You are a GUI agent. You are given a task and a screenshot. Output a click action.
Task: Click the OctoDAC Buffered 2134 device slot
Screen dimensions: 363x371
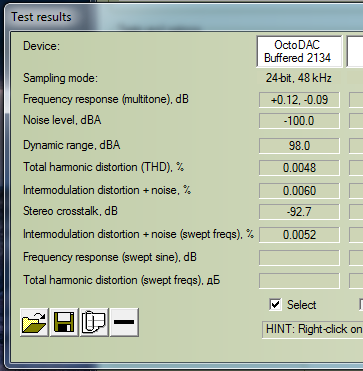pos(299,51)
